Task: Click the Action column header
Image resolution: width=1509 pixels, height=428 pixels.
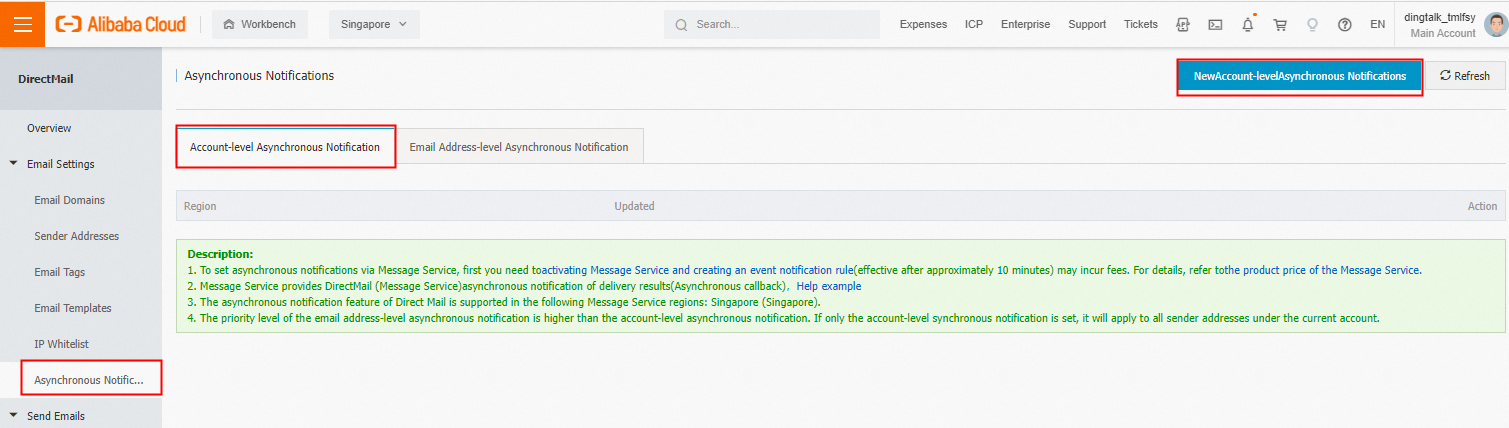Action: 1482,206
